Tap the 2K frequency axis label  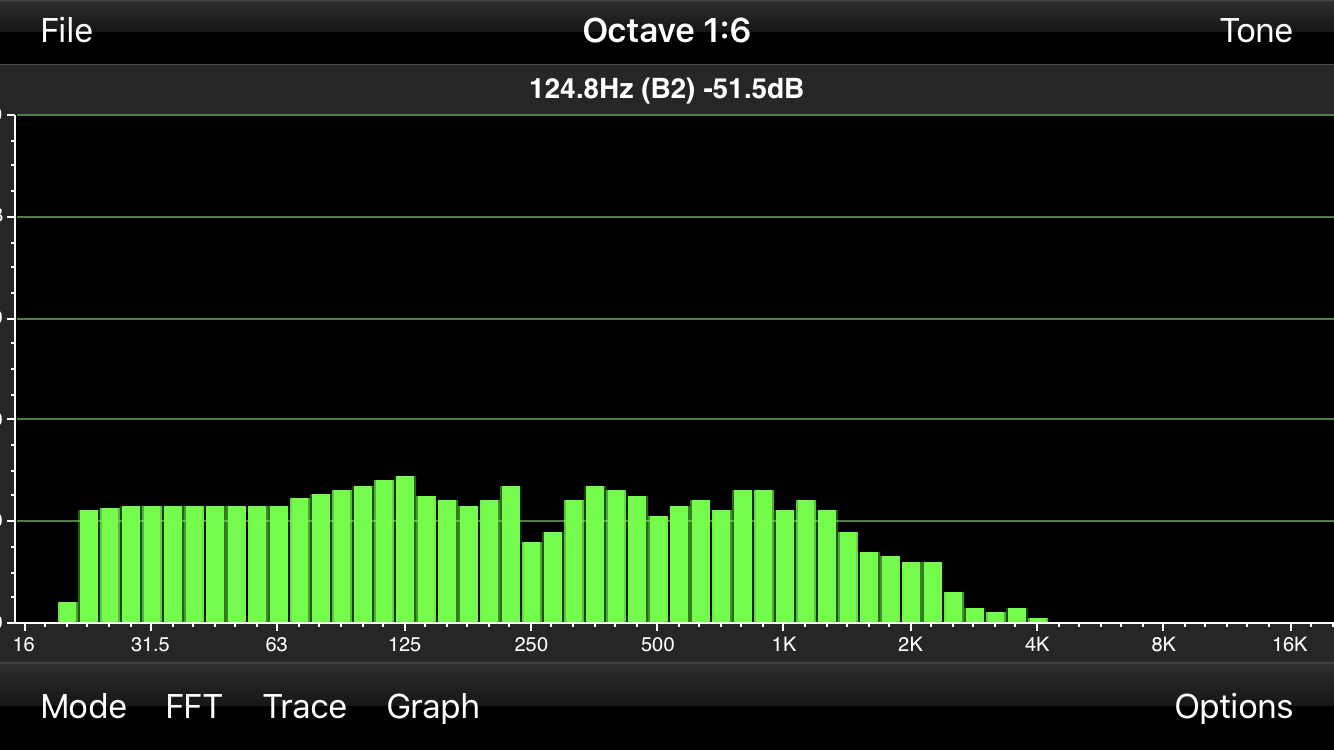(x=910, y=644)
